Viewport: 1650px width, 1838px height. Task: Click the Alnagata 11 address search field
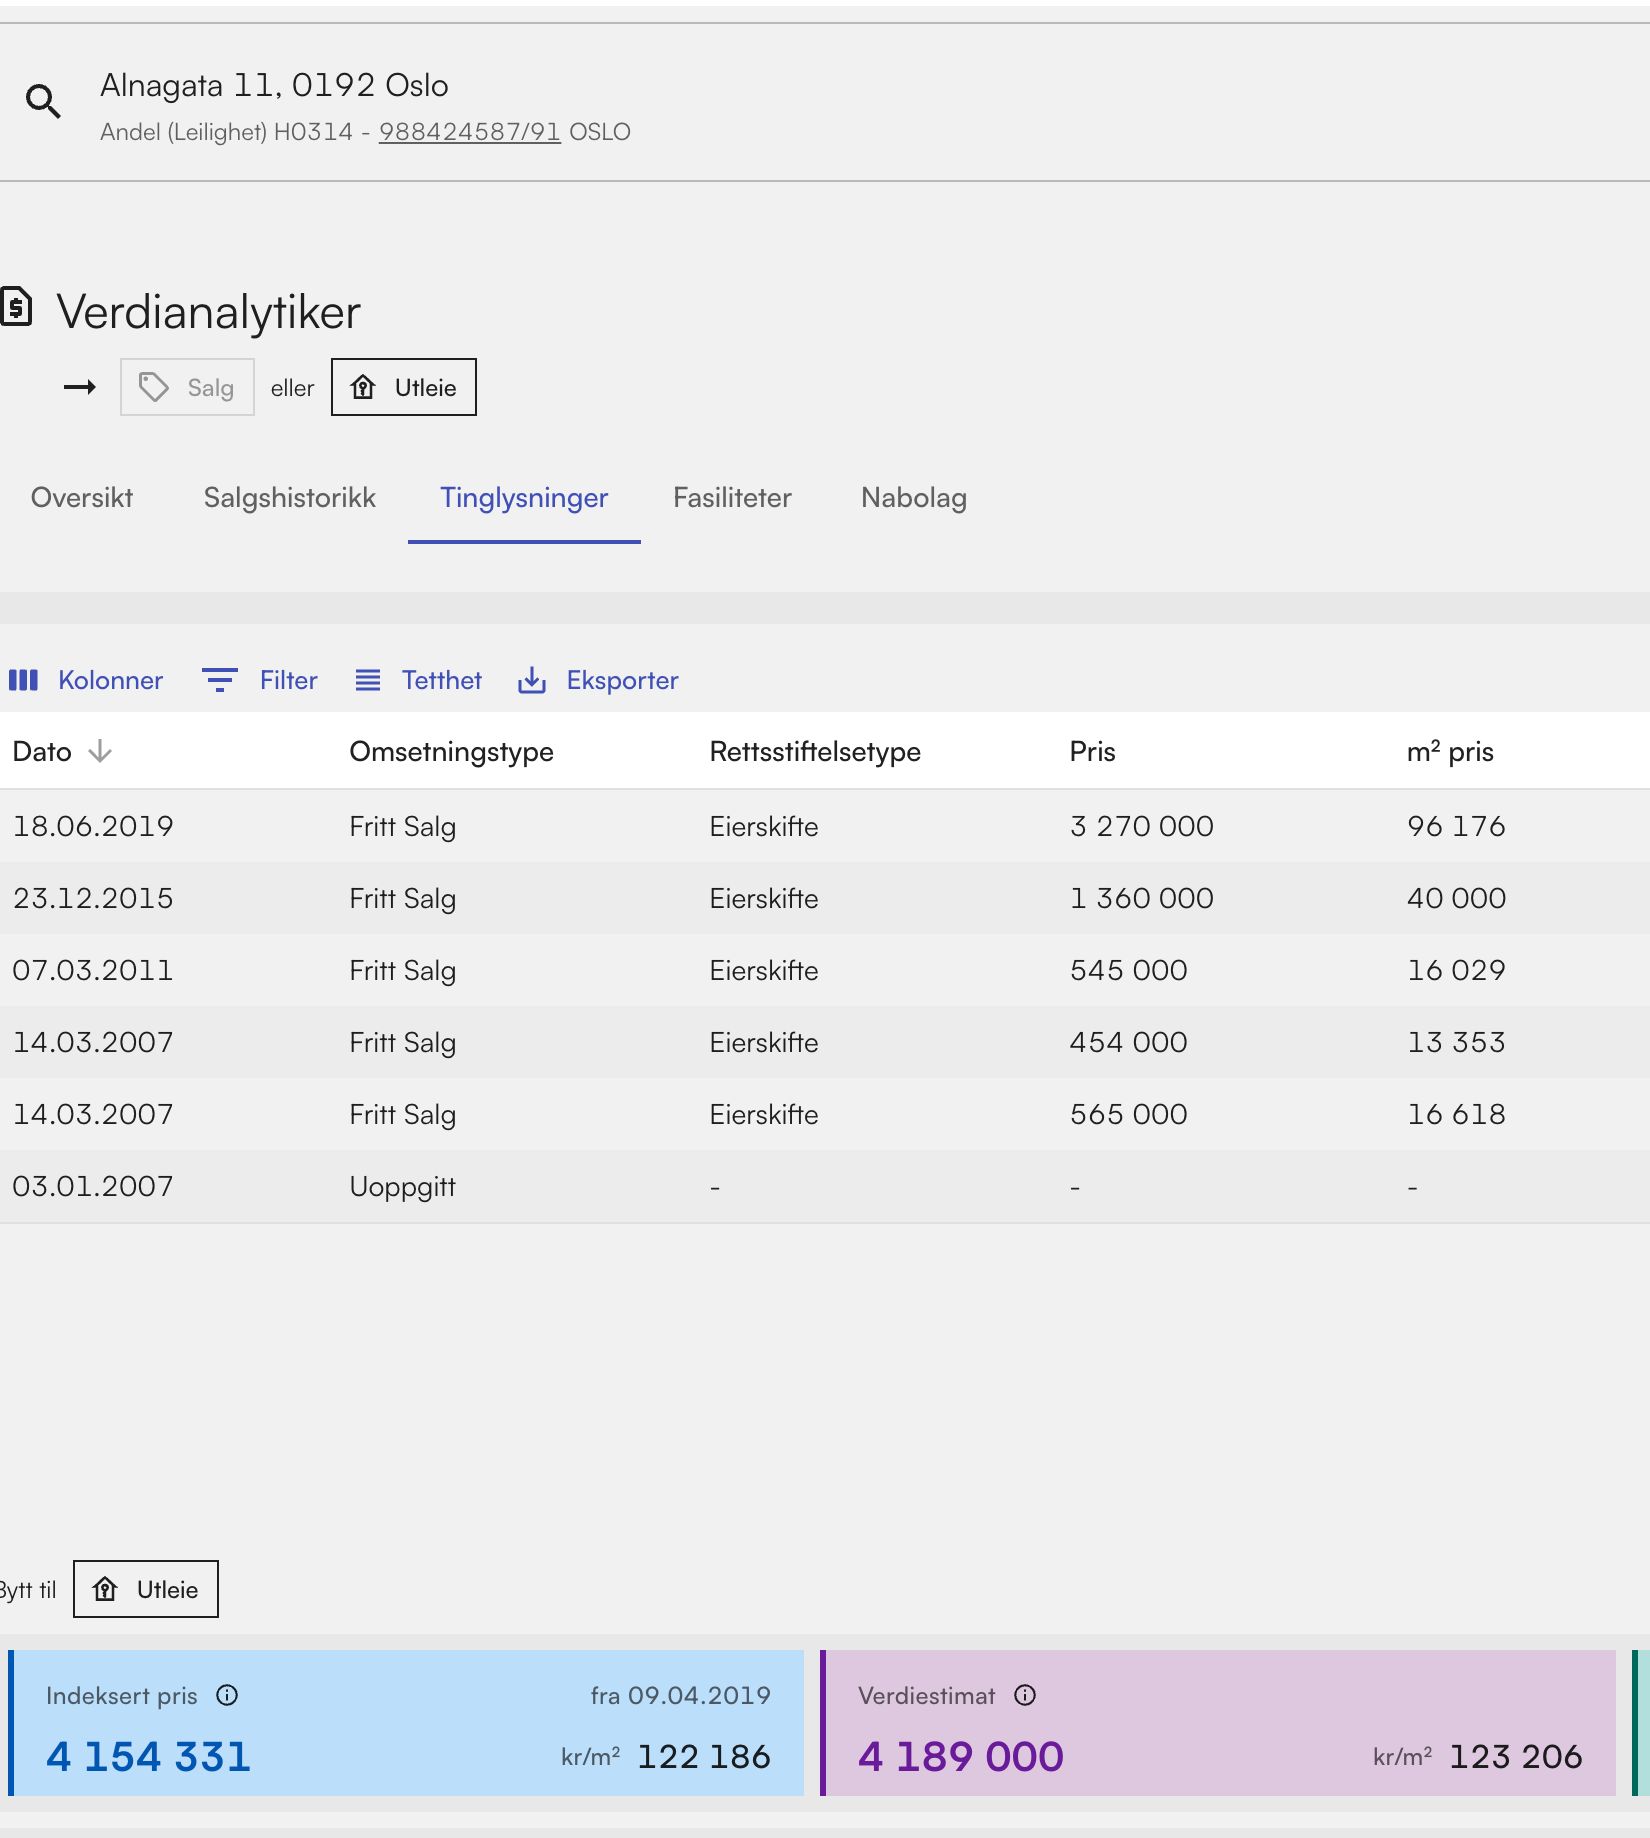[274, 86]
